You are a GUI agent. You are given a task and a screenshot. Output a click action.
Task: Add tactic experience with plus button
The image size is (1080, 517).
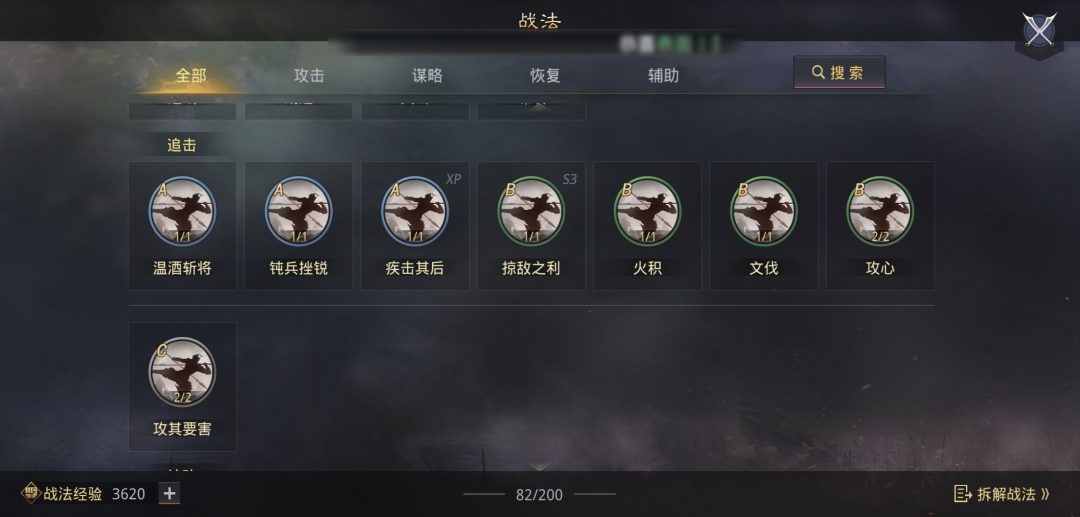tap(169, 493)
